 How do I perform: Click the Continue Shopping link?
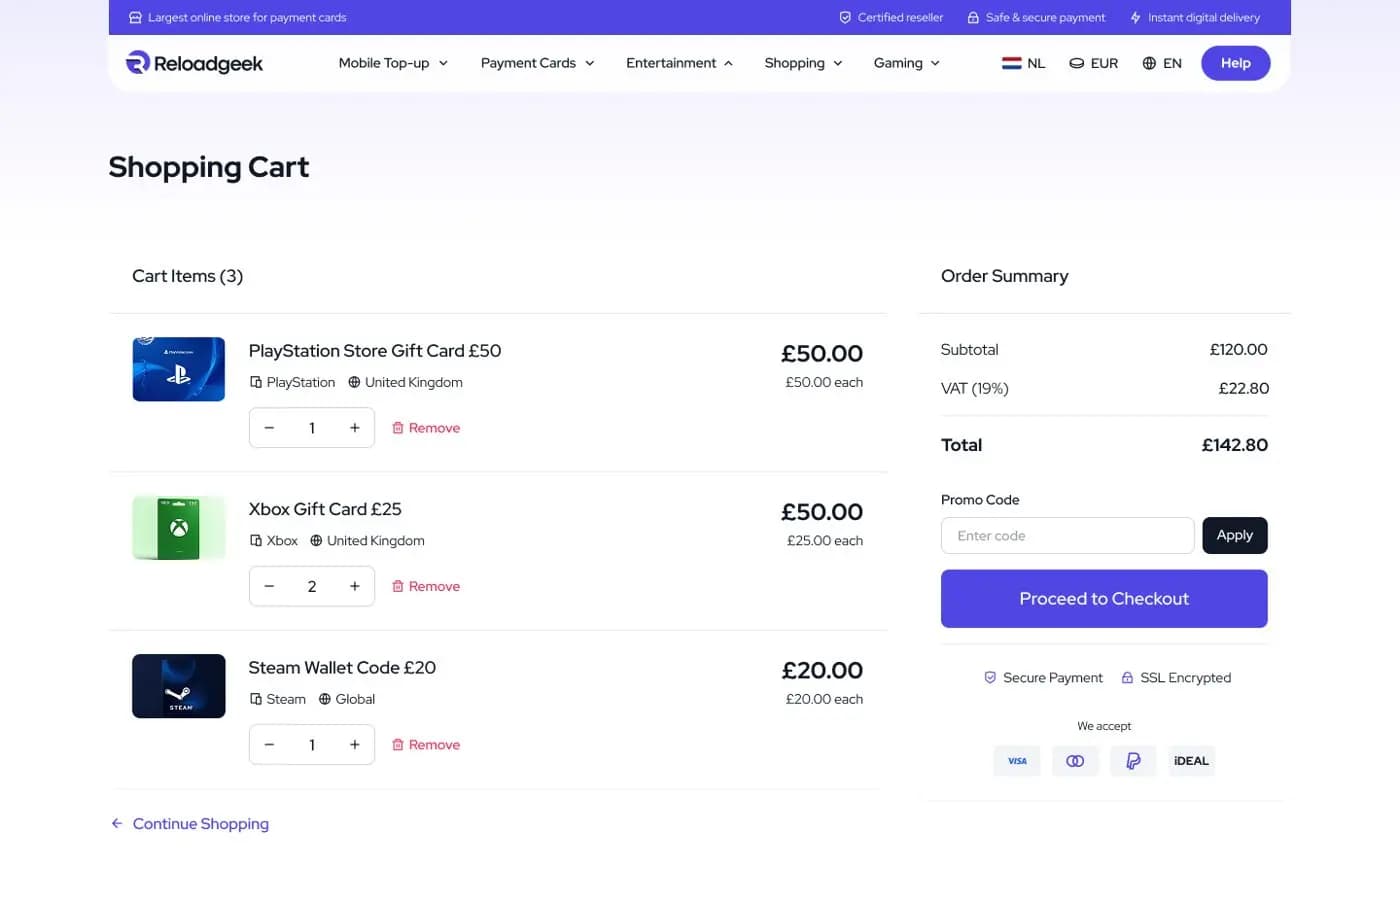click(190, 824)
